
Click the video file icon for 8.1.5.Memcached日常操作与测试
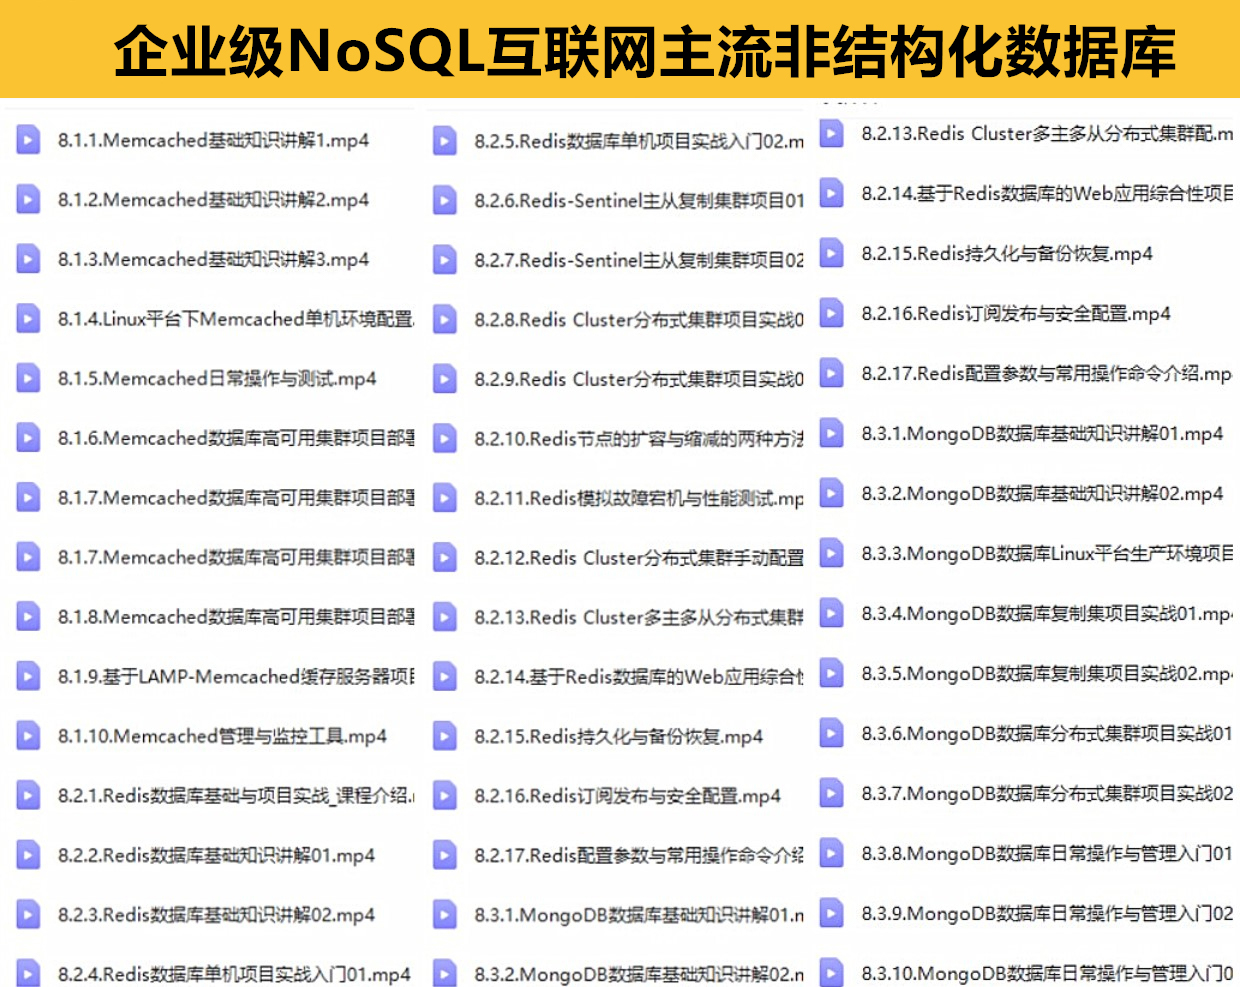[x=28, y=378]
